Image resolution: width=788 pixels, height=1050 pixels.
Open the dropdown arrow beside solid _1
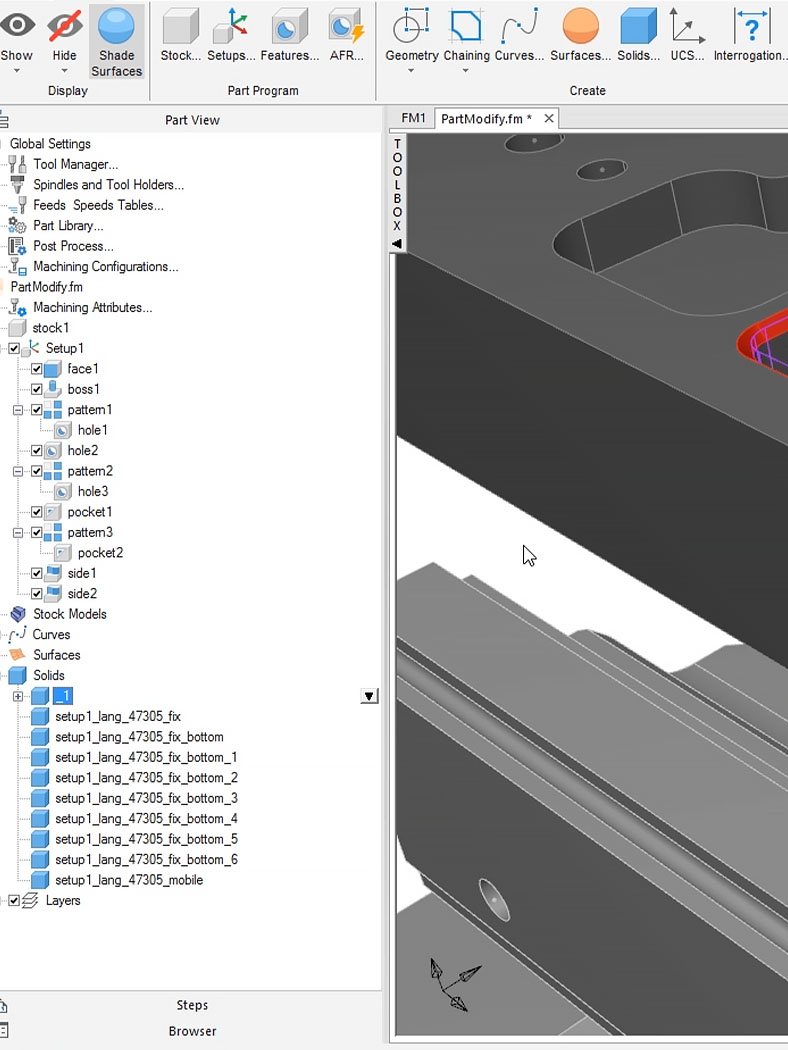pyautogui.click(x=369, y=696)
